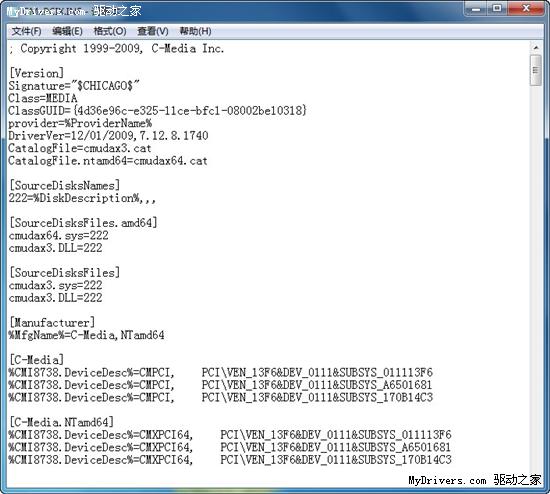
Task: Close the Notepad window
Action: coord(526,8)
